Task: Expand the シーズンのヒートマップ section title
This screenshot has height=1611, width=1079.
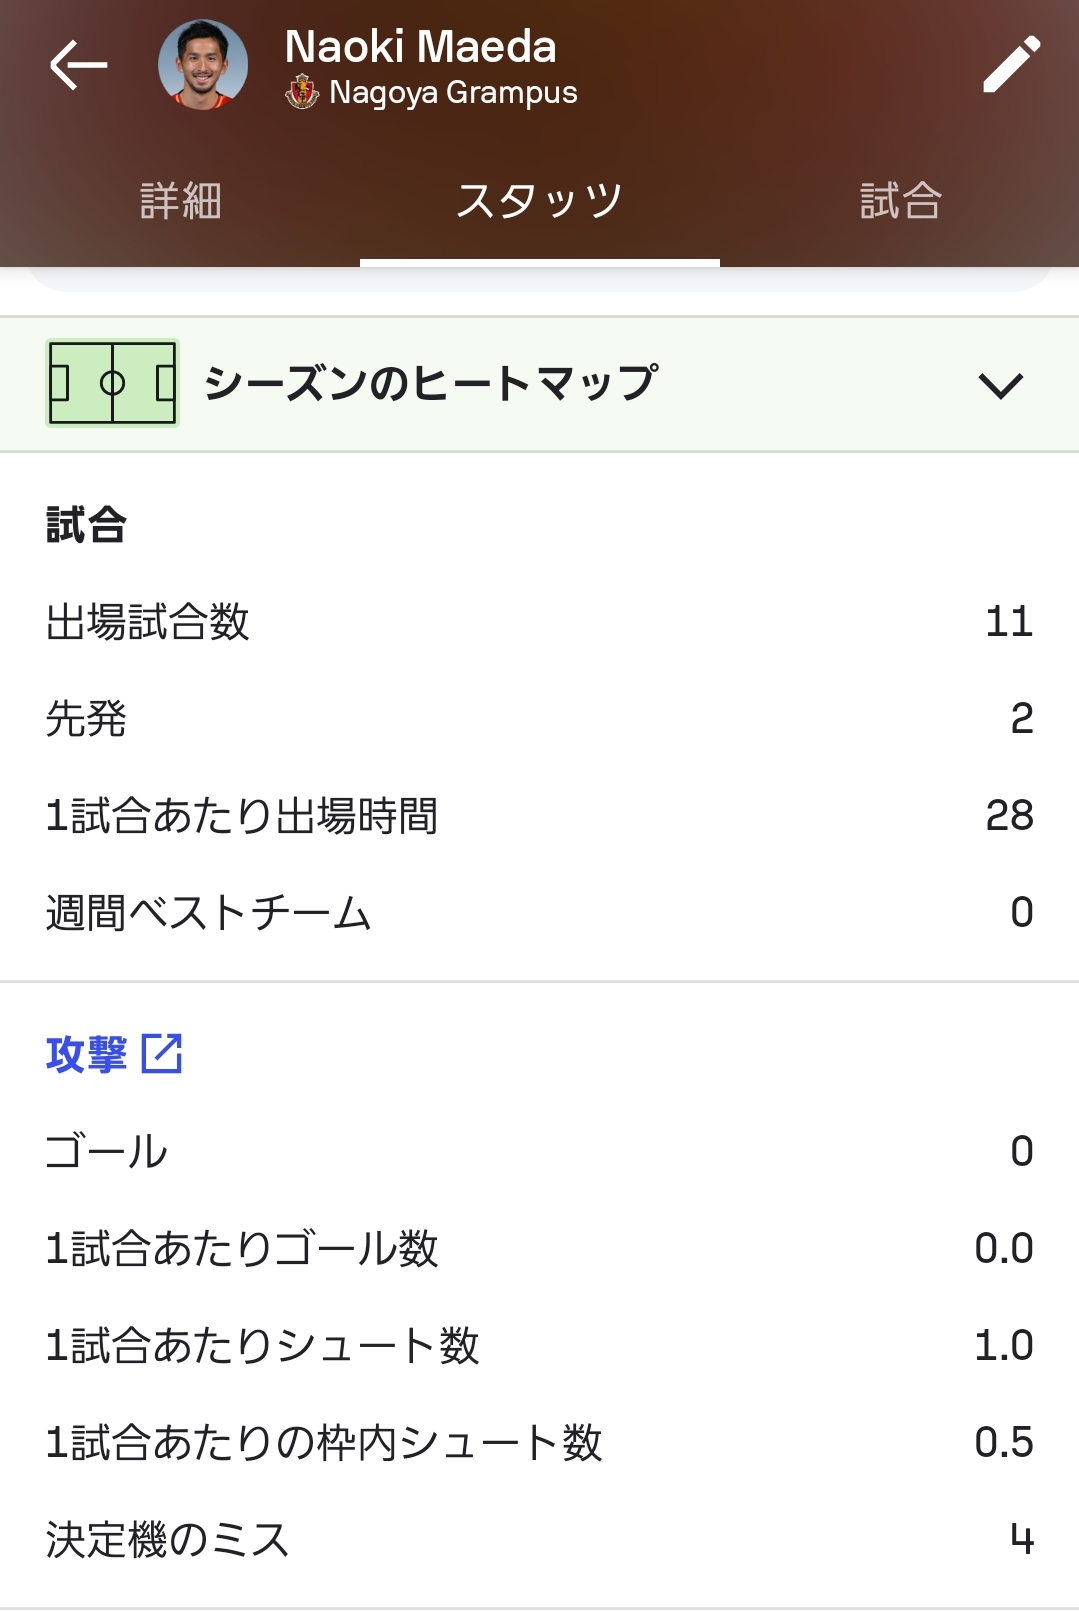Action: (430, 383)
